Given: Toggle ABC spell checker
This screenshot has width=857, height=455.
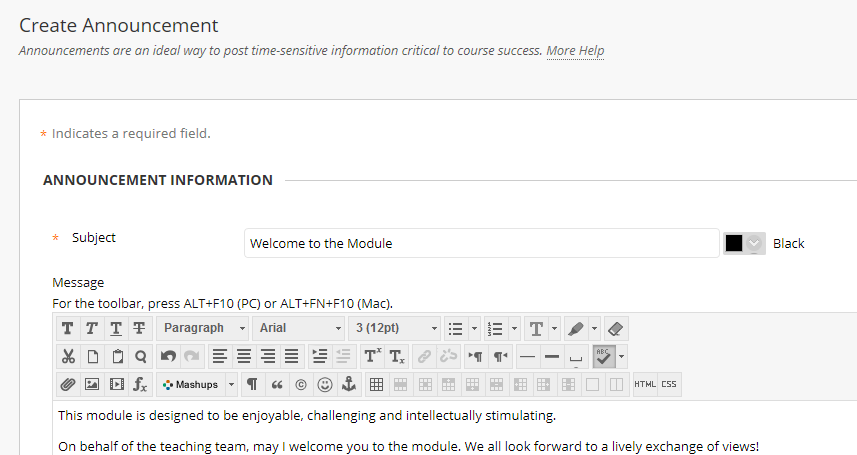Looking at the screenshot, I should (604, 357).
